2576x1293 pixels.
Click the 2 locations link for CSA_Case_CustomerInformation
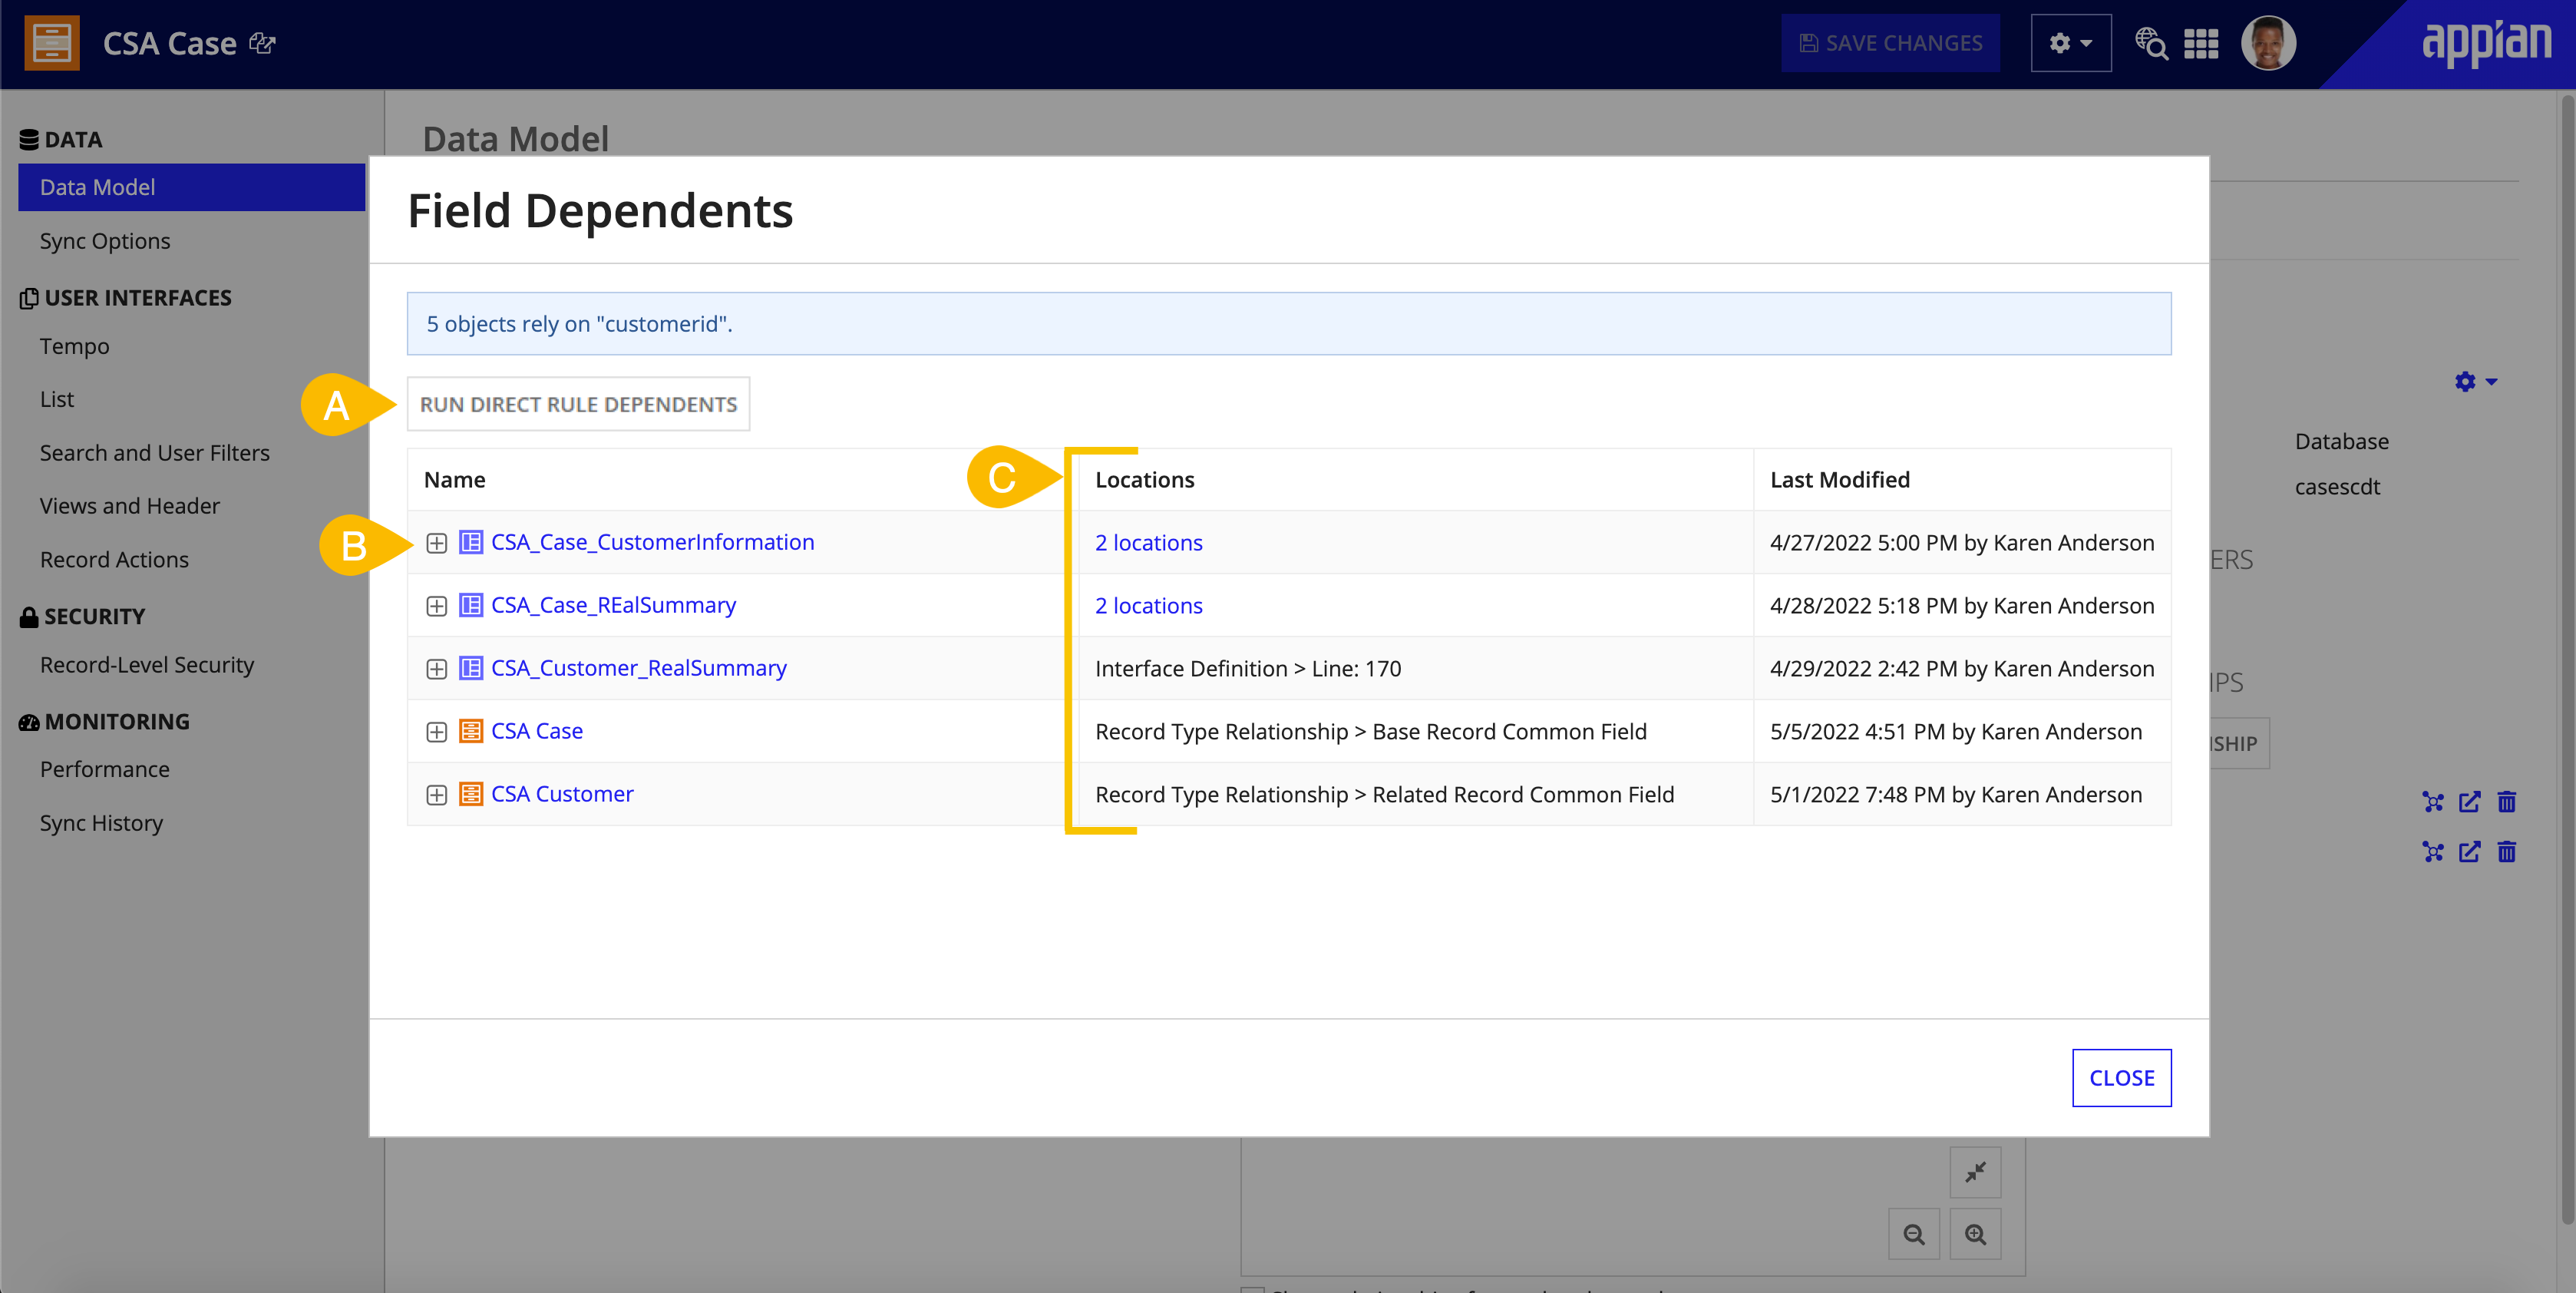tap(1149, 541)
